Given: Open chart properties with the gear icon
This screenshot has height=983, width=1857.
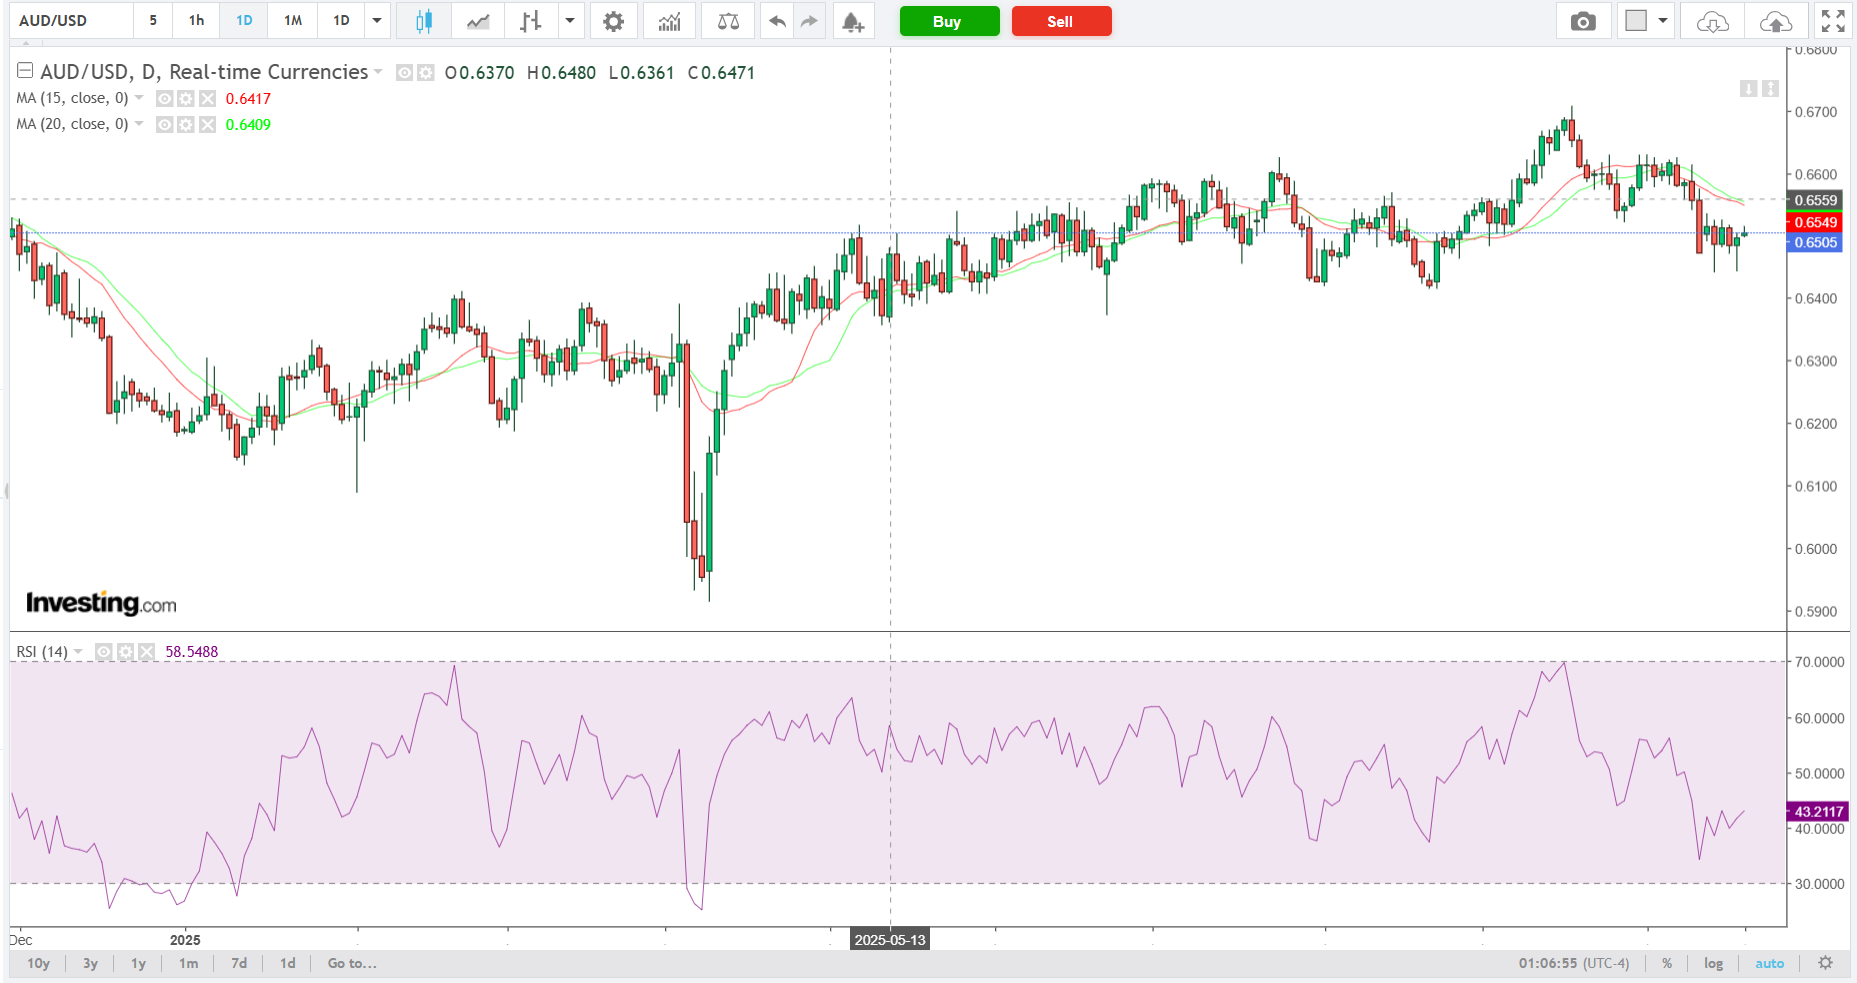Looking at the screenshot, I should point(613,21).
